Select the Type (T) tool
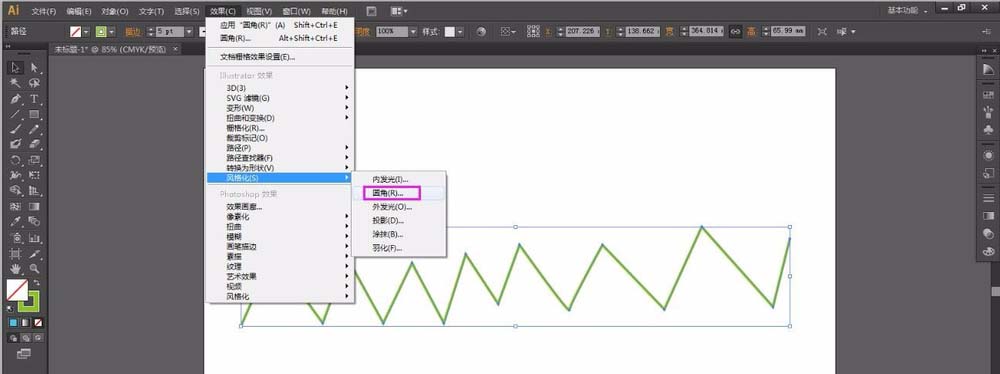This screenshot has height=374, width=1000. tap(34, 99)
